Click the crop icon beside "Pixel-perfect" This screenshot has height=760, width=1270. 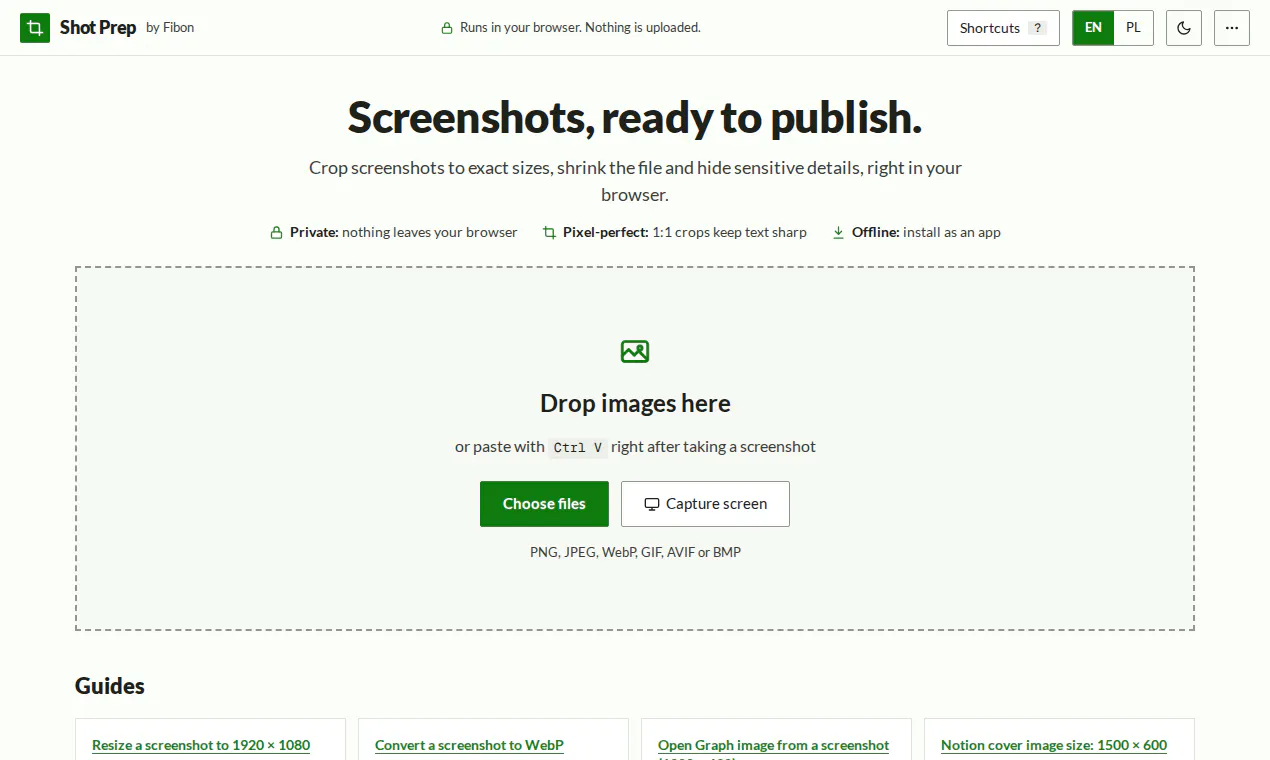point(549,232)
